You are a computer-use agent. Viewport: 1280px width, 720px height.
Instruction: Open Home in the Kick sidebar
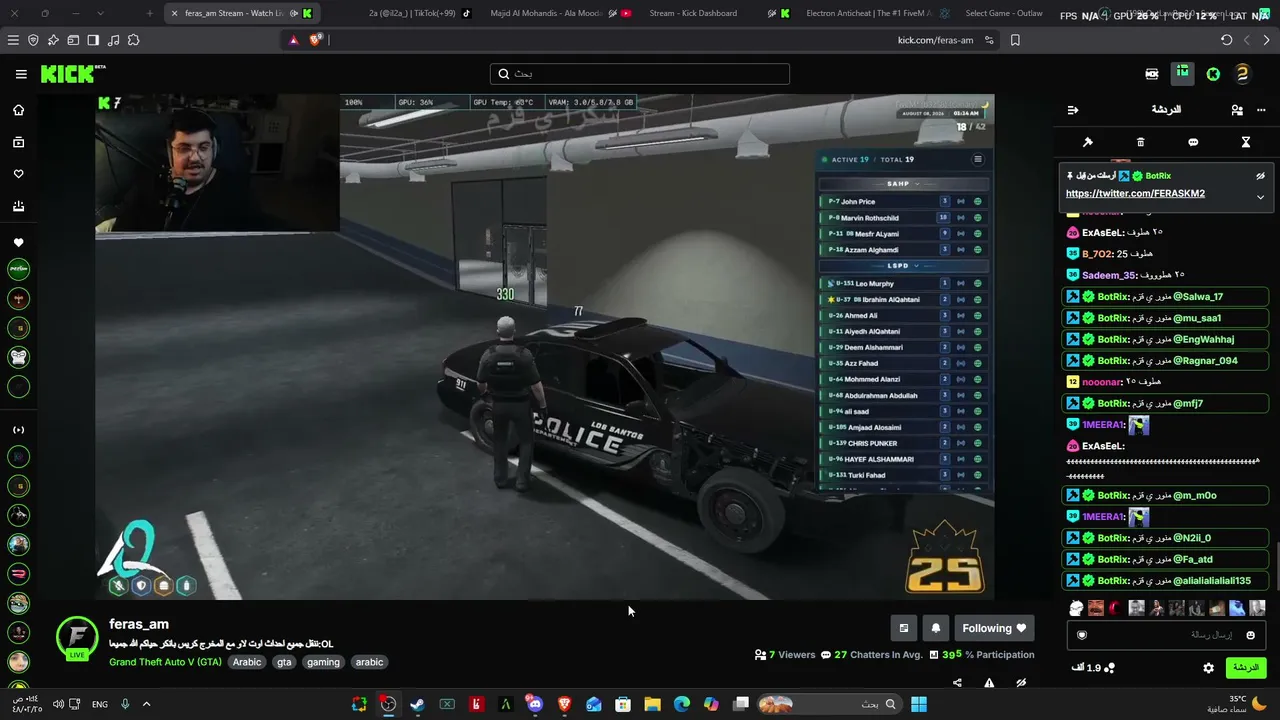coord(18,110)
